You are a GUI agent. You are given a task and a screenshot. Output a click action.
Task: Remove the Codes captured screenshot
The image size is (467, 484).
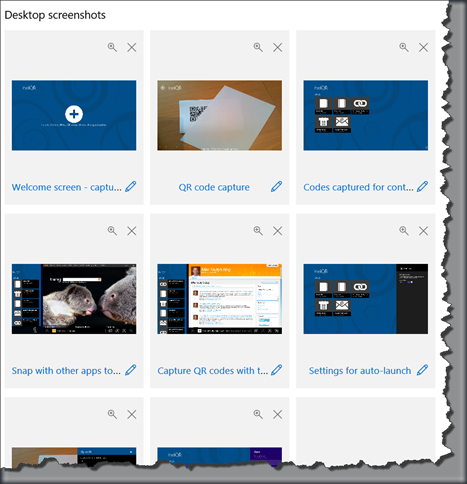(423, 47)
